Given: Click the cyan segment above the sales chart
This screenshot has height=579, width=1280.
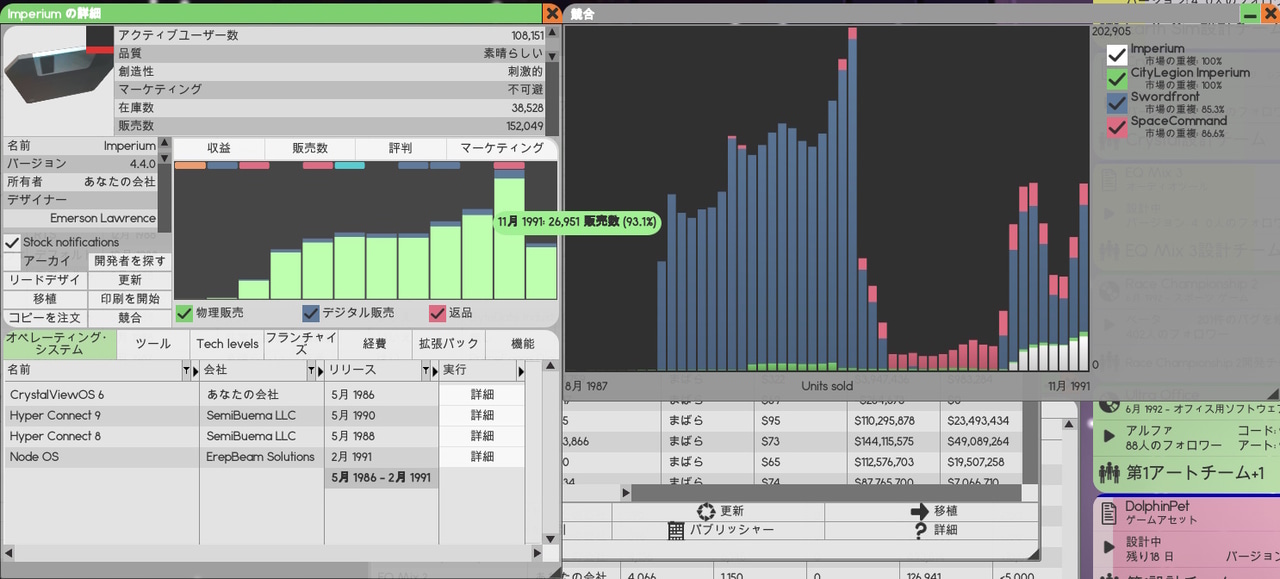Looking at the screenshot, I should tap(349, 165).
